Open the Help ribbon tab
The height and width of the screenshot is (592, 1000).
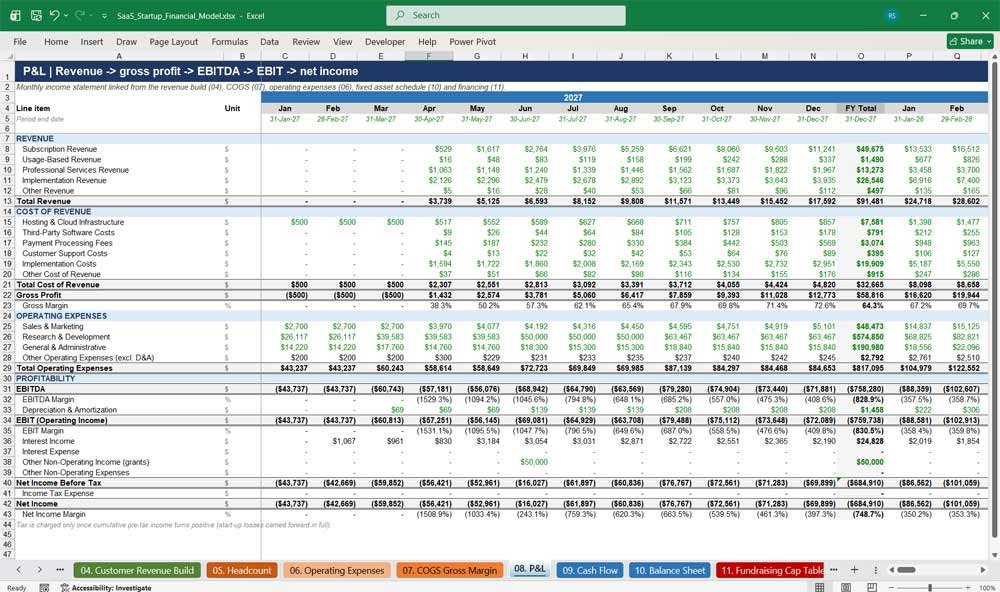pyautogui.click(x=427, y=41)
